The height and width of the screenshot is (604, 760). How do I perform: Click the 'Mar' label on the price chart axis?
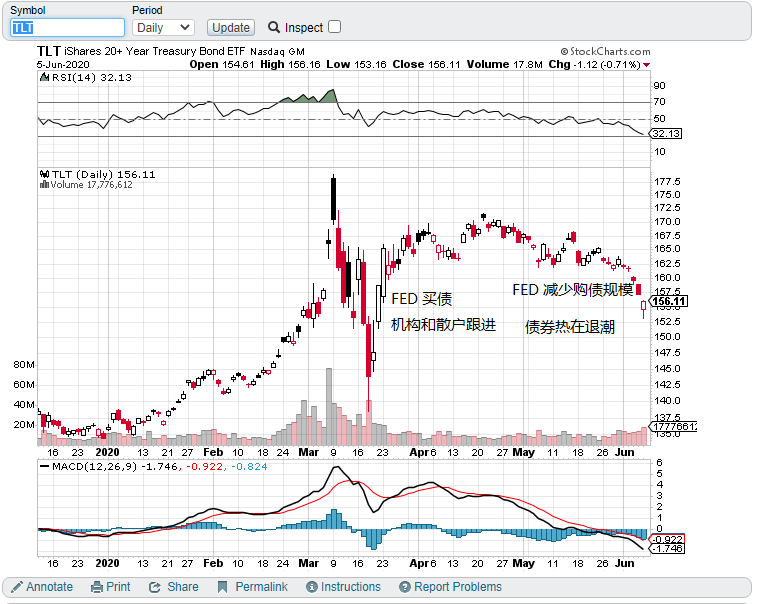(309, 452)
